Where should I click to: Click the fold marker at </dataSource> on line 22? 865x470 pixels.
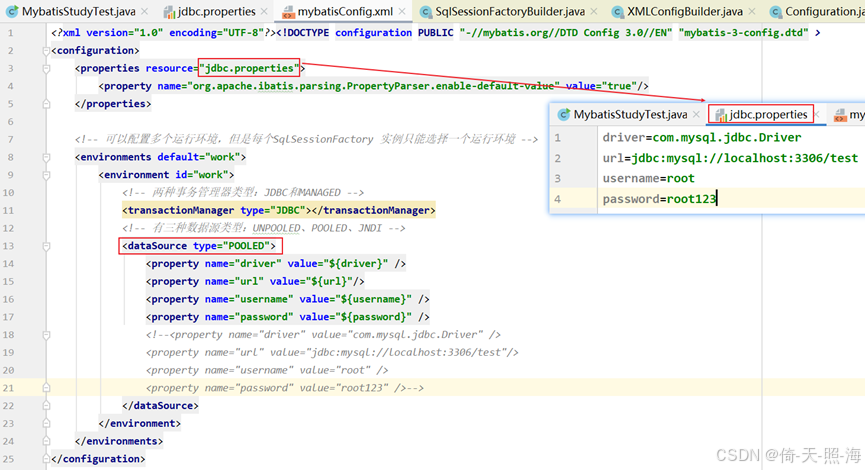(x=46, y=405)
